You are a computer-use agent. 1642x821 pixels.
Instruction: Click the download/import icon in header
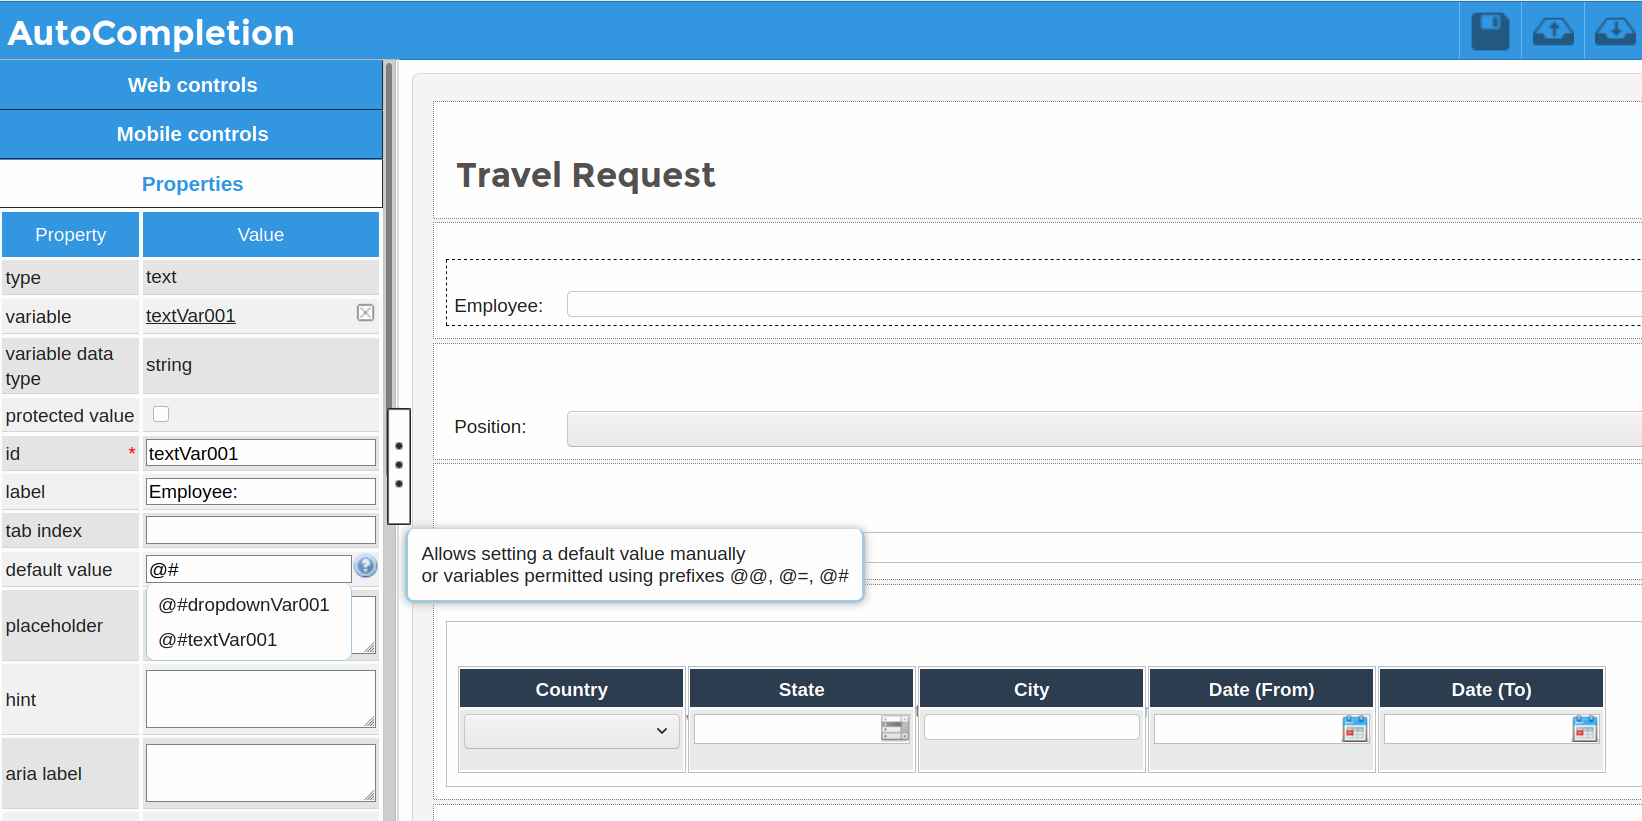[x=1614, y=31]
